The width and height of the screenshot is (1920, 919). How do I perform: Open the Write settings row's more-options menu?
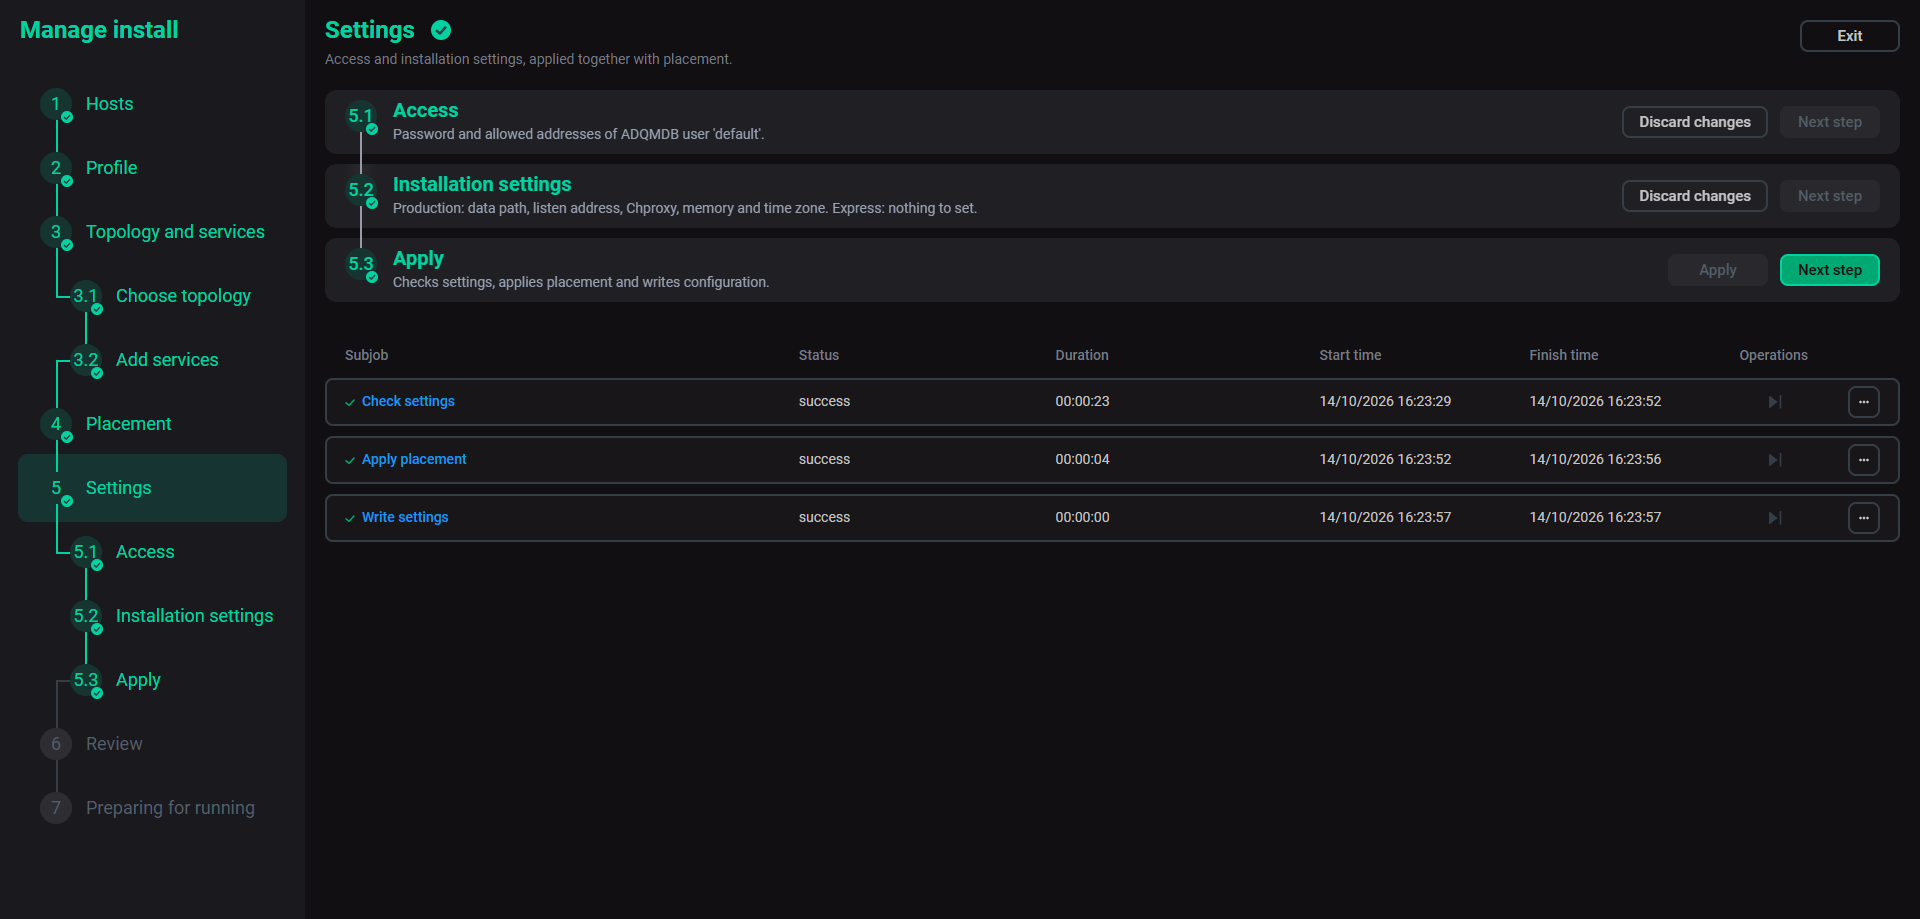pos(1863,518)
